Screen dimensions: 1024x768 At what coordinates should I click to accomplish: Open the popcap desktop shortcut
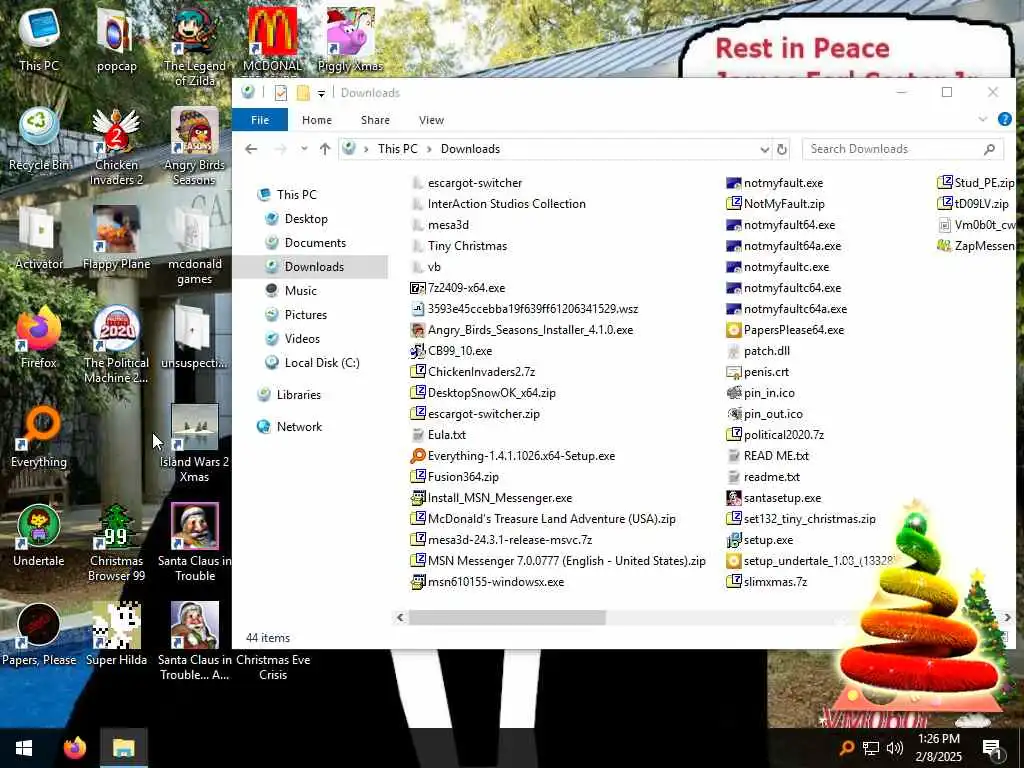(x=116, y=39)
